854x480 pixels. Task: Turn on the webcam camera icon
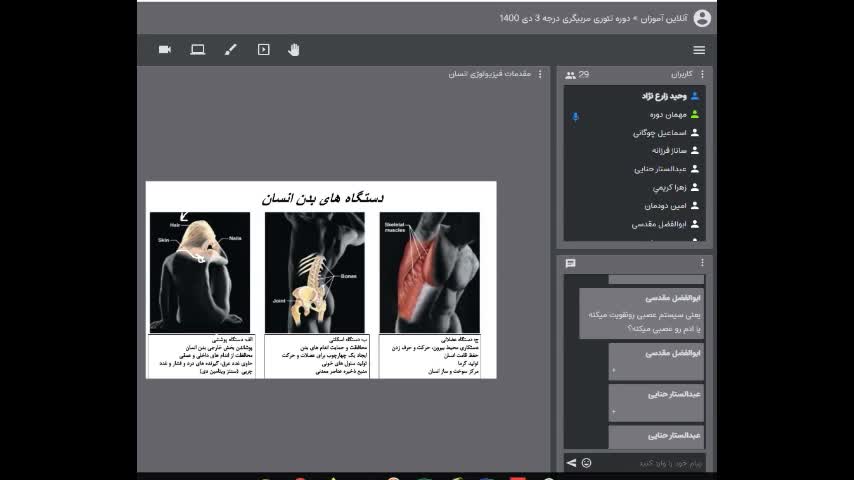(x=165, y=49)
